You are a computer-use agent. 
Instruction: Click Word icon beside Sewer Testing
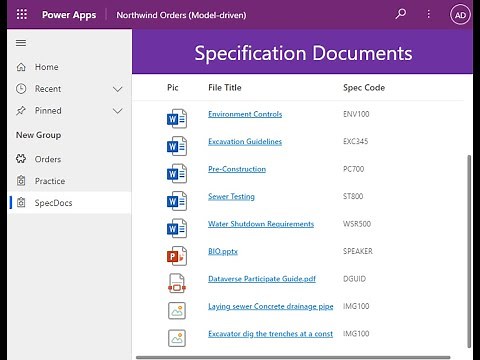pos(177,201)
